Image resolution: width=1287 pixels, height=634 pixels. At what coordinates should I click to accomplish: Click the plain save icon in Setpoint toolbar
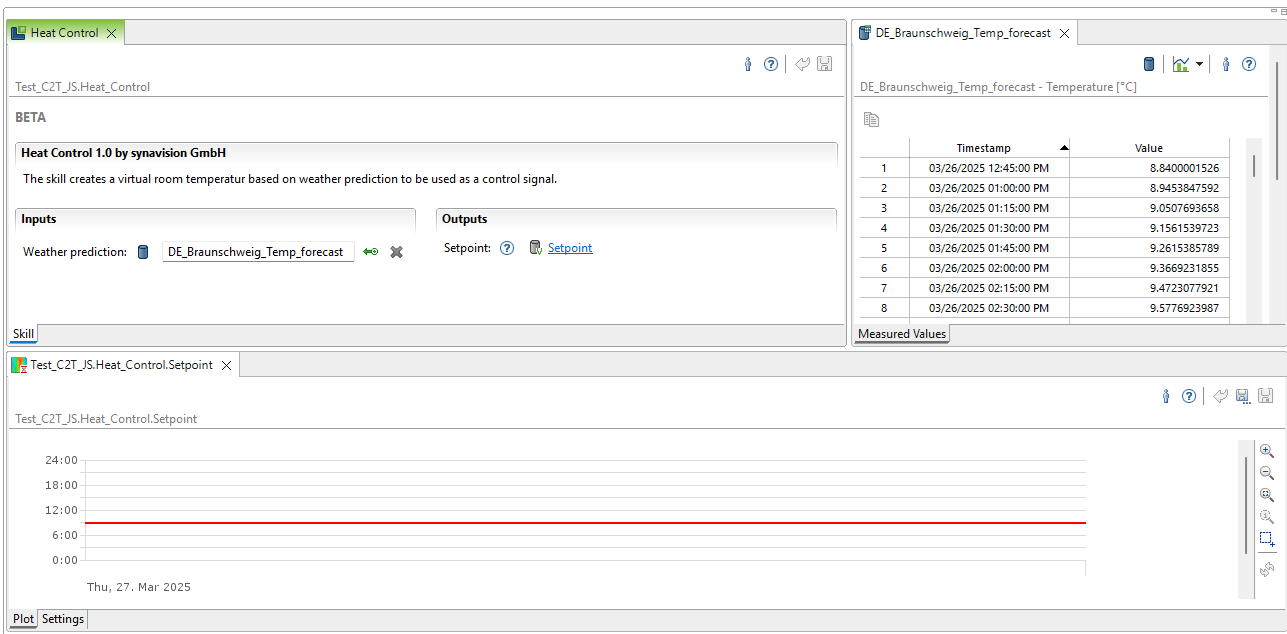point(1265,396)
